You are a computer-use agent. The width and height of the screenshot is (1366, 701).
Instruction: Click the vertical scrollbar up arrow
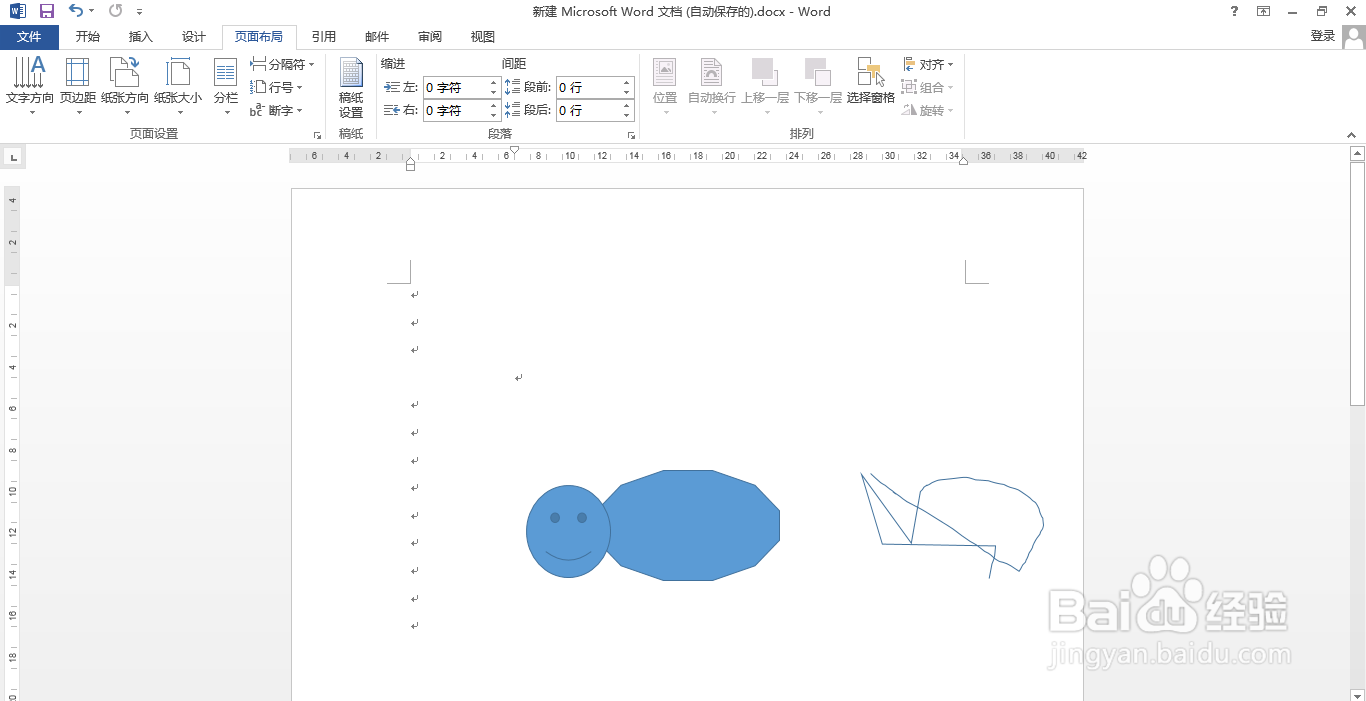1357,153
